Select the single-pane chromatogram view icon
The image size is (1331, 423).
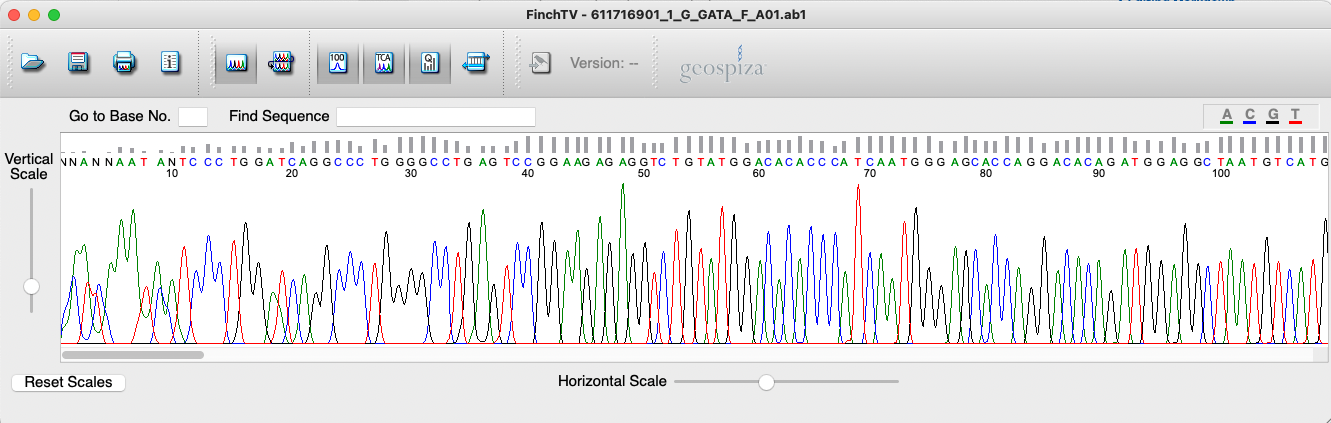(x=236, y=63)
